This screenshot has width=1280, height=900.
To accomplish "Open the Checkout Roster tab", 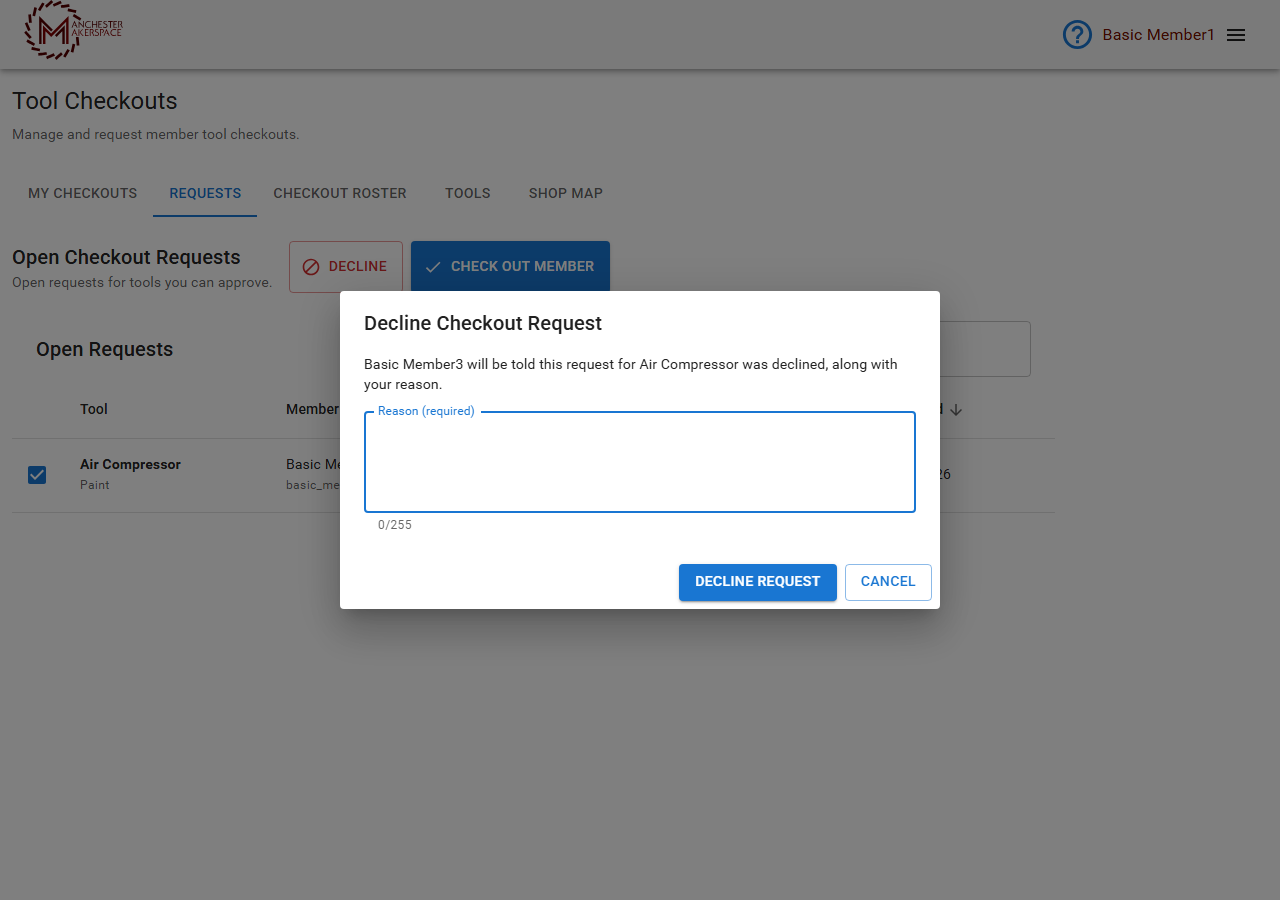I will (x=340, y=193).
